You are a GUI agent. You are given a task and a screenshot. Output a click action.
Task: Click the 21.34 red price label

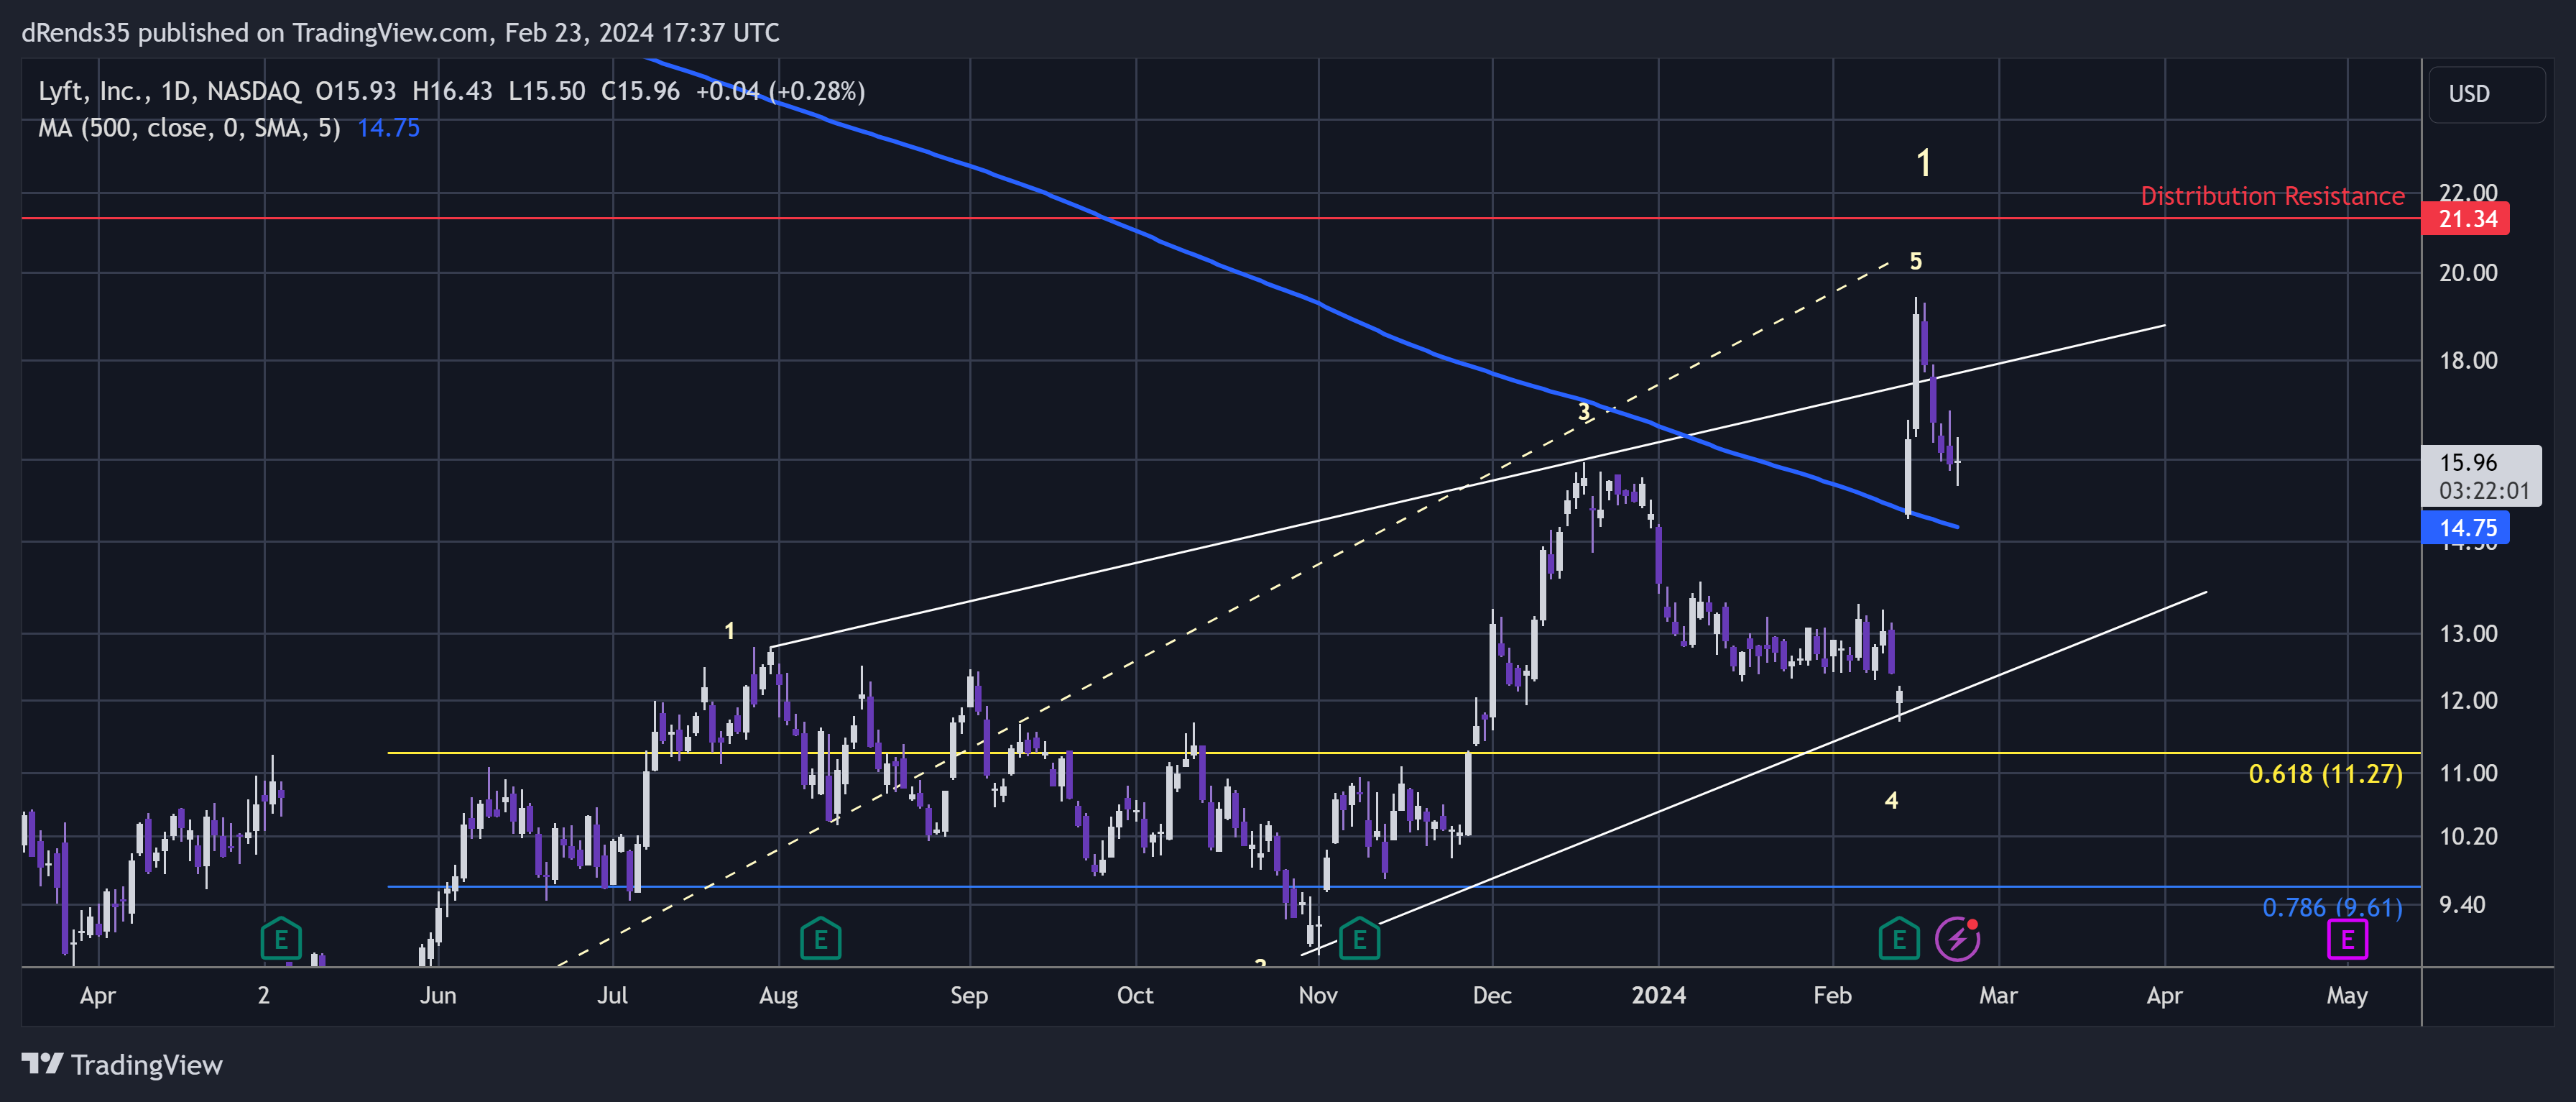point(2466,218)
